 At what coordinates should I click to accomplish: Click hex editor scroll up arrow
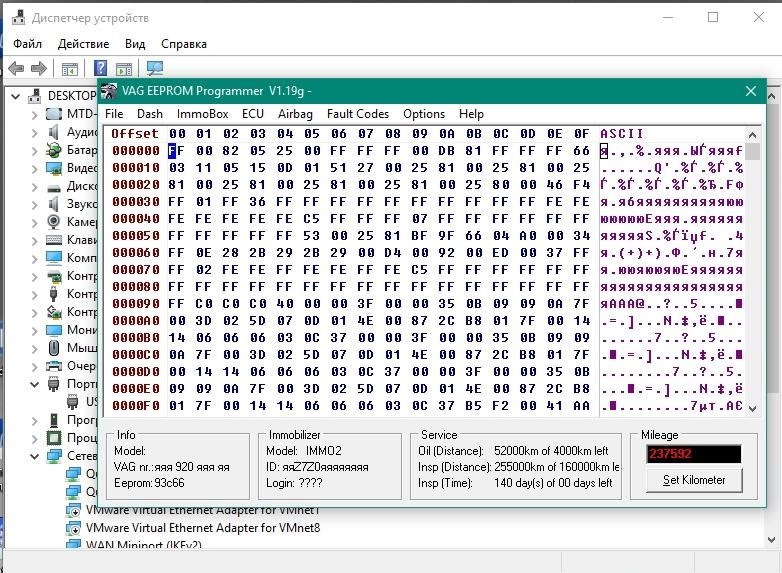(753, 135)
